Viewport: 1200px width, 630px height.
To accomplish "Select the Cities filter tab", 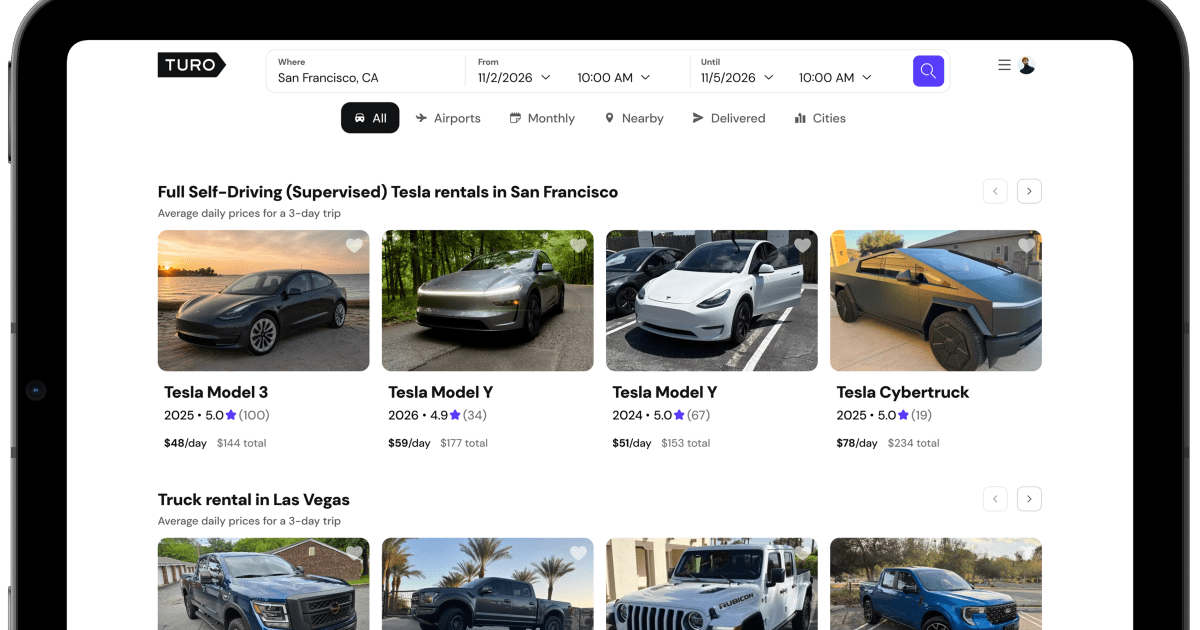I will coord(820,118).
